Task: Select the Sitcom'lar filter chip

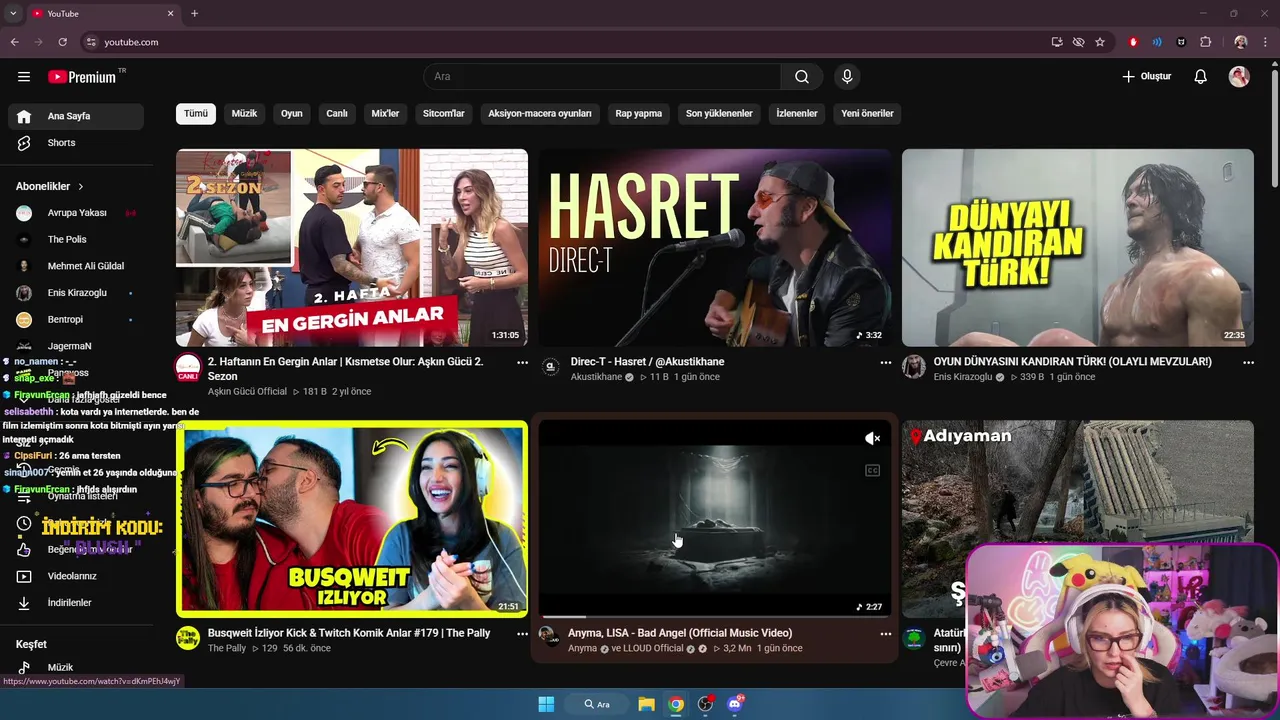Action: point(444,113)
